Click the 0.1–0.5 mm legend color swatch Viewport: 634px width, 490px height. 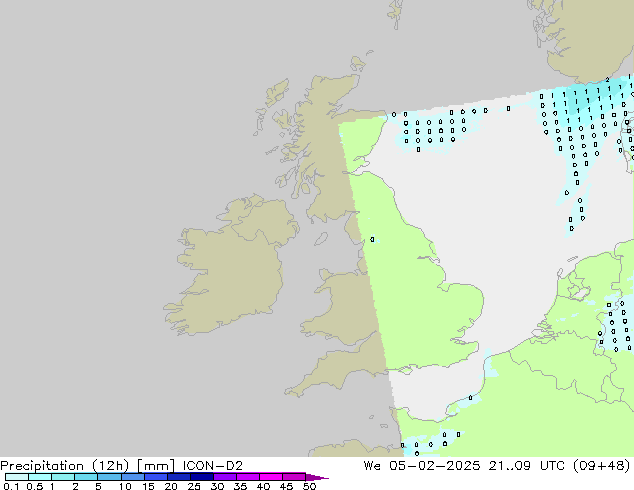[x=17, y=477]
